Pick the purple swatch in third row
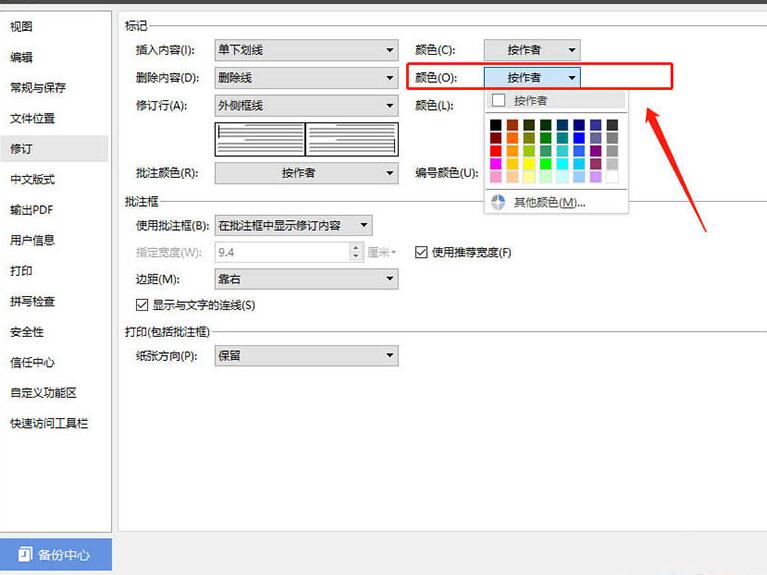The height and width of the screenshot is (575, 767). [595, 151]
